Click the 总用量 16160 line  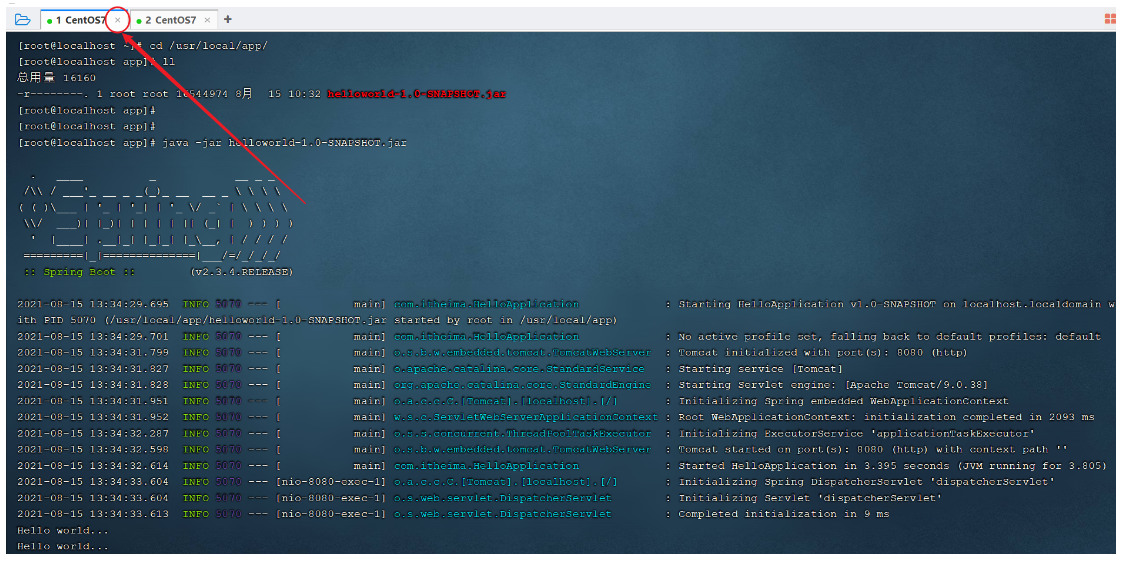[57, 78]
